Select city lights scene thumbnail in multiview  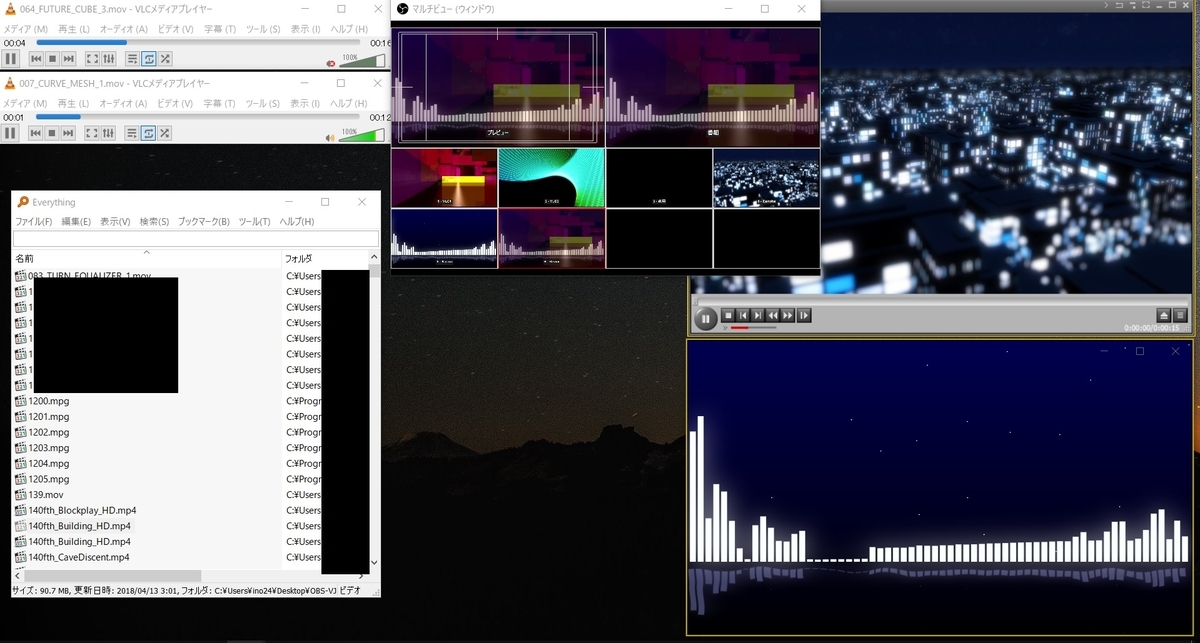coord(766,178)
